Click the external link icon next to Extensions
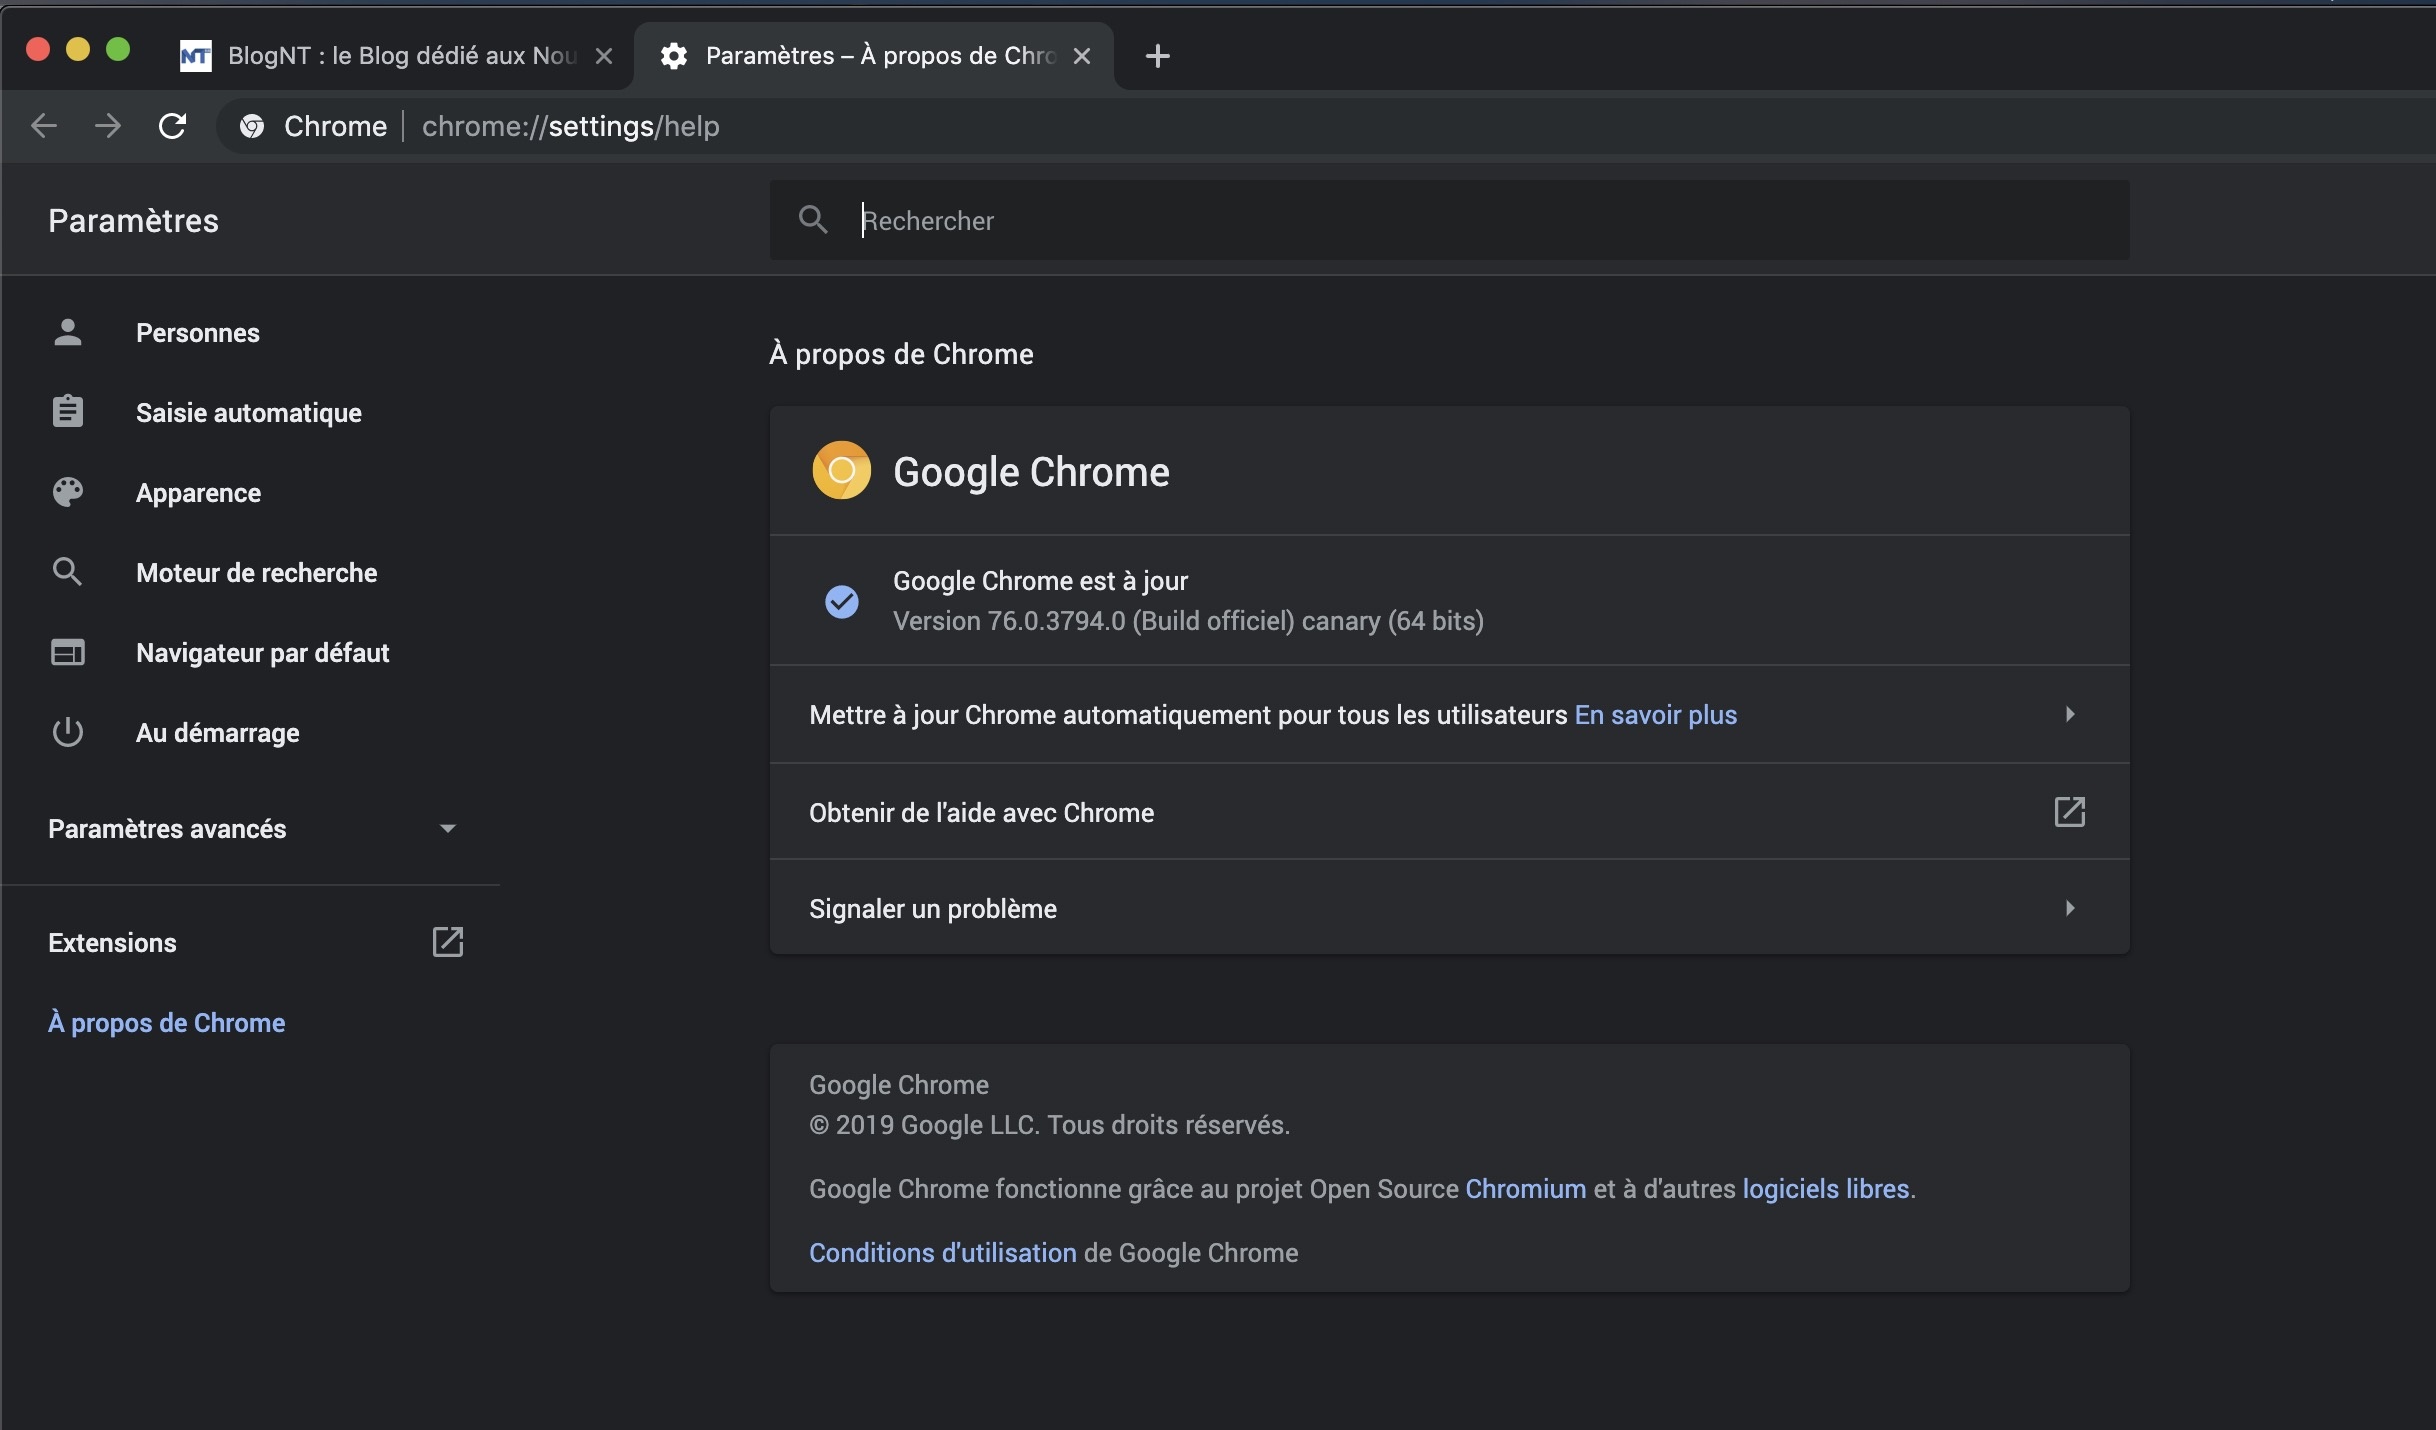 448,942
